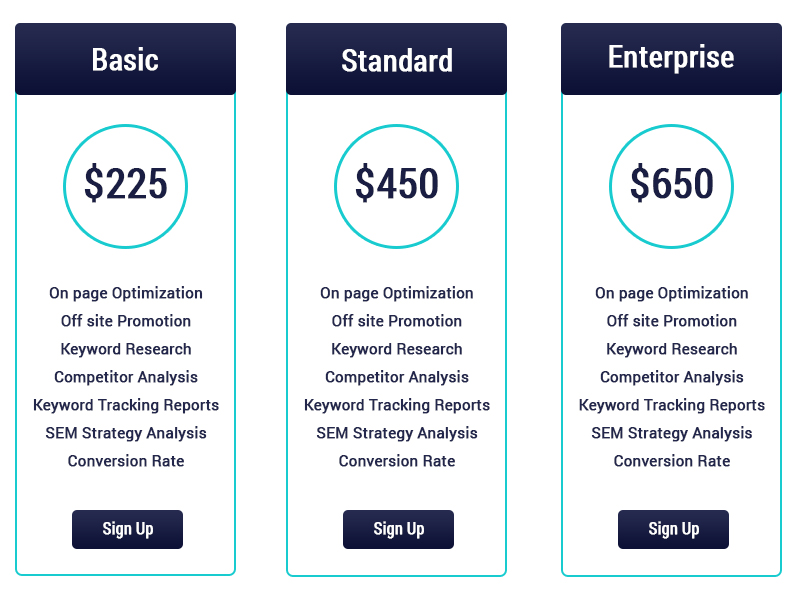Click the $650 price circle
Viewport: 797px width, 594px height.
click(671, 186)
